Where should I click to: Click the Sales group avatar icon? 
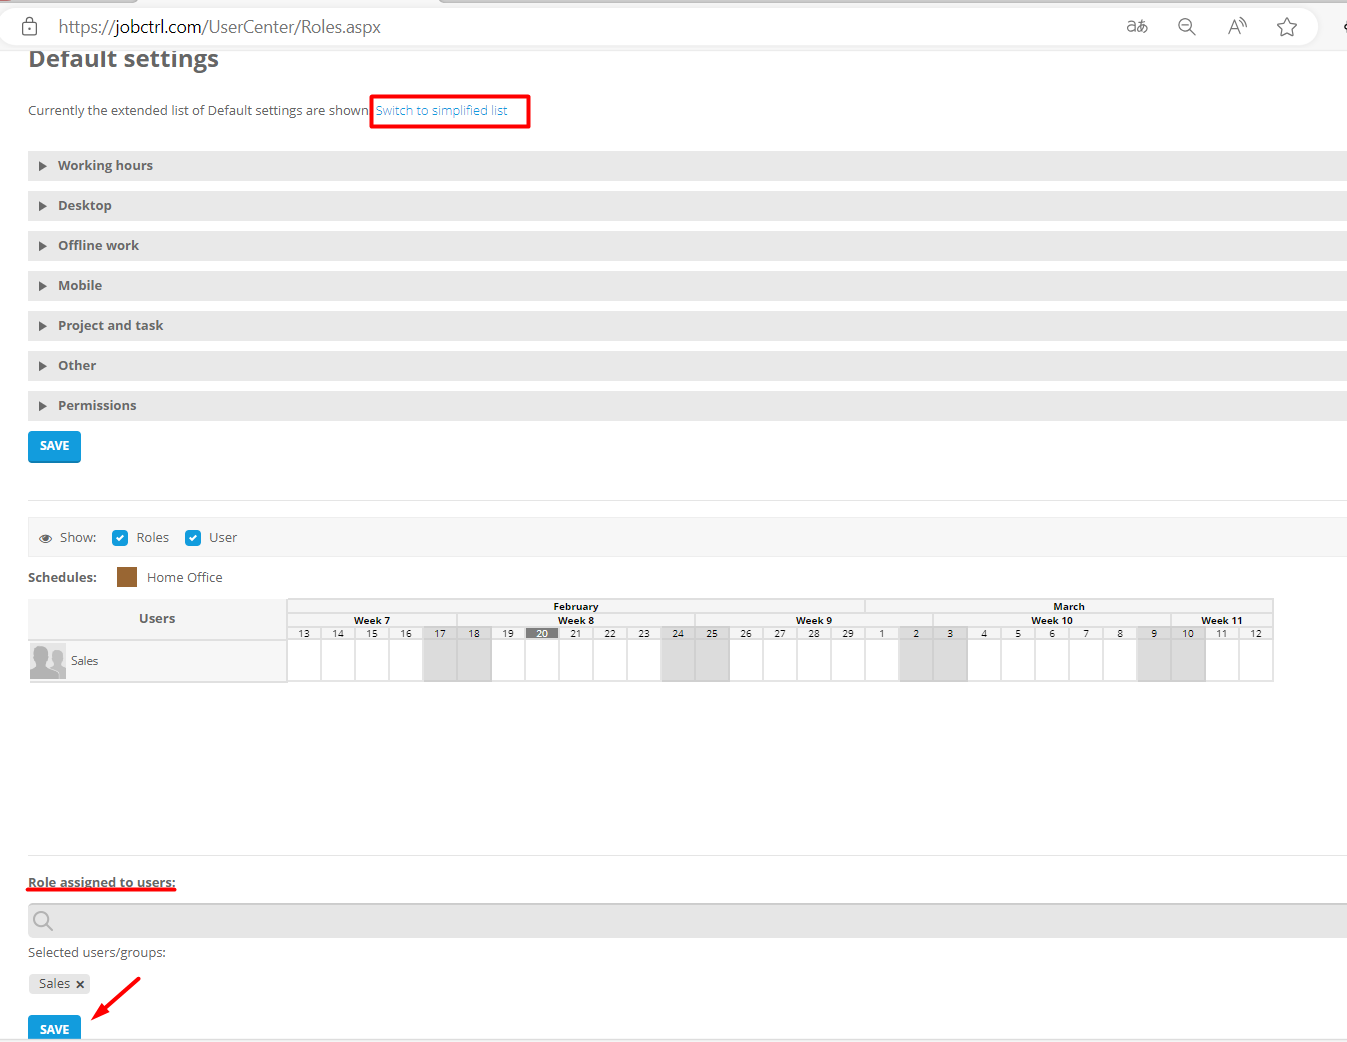click(x=48, y=661)
